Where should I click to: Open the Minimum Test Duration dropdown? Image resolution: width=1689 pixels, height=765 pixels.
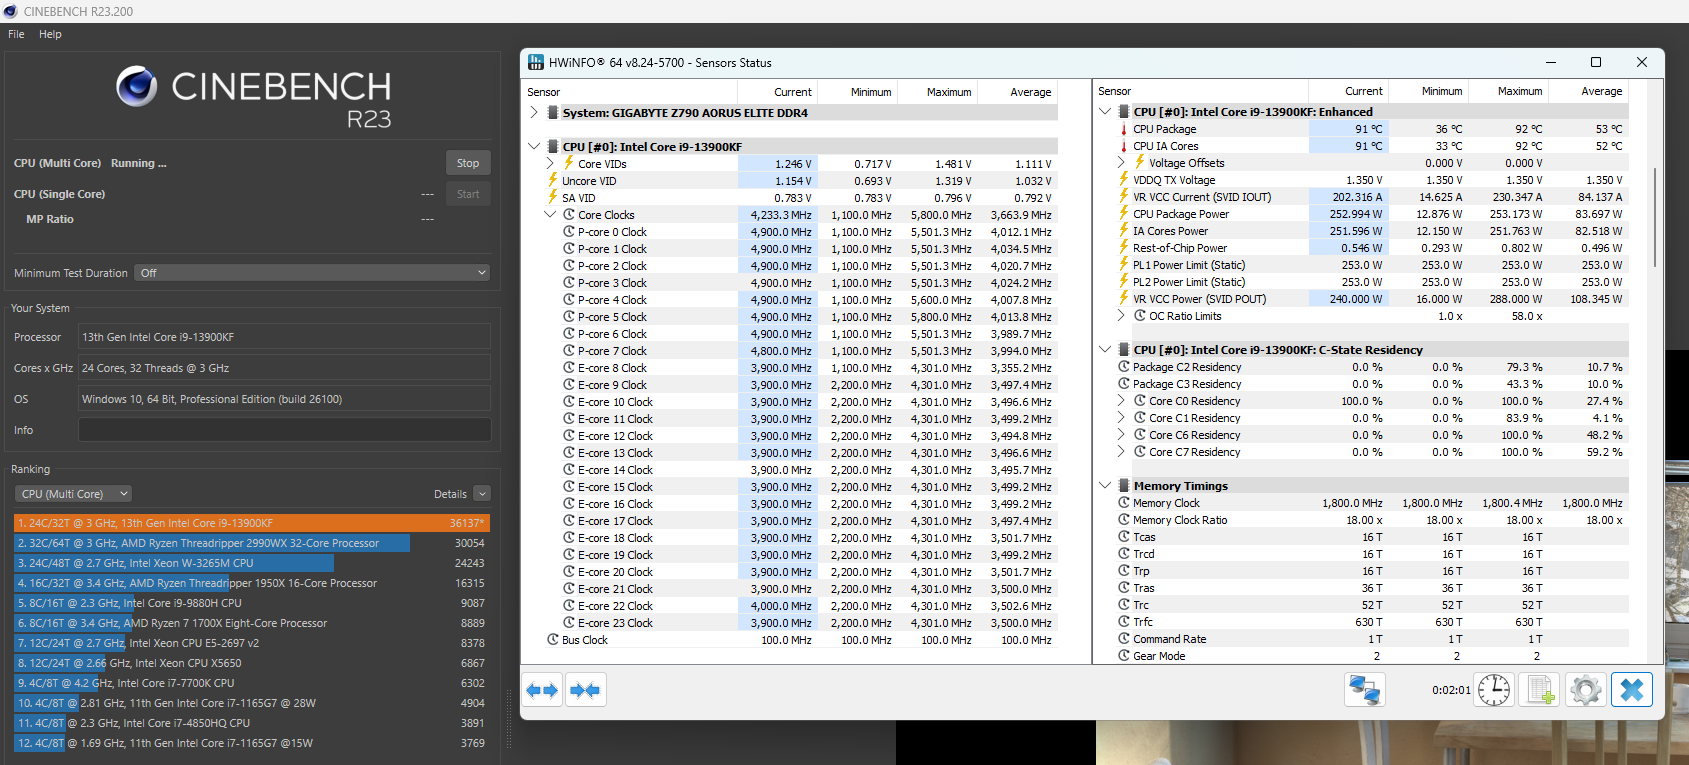(x=312, y=273)
